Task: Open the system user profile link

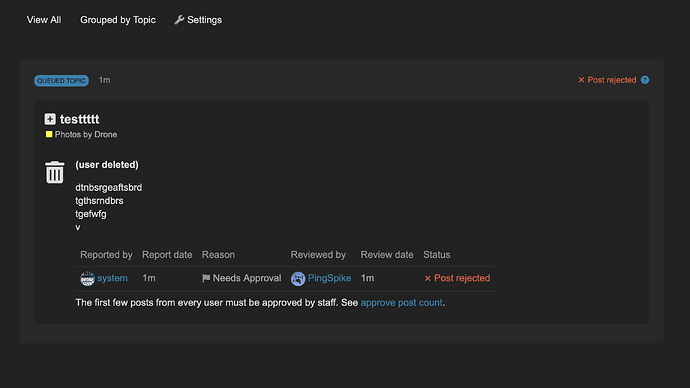Action: pos(112,278)
